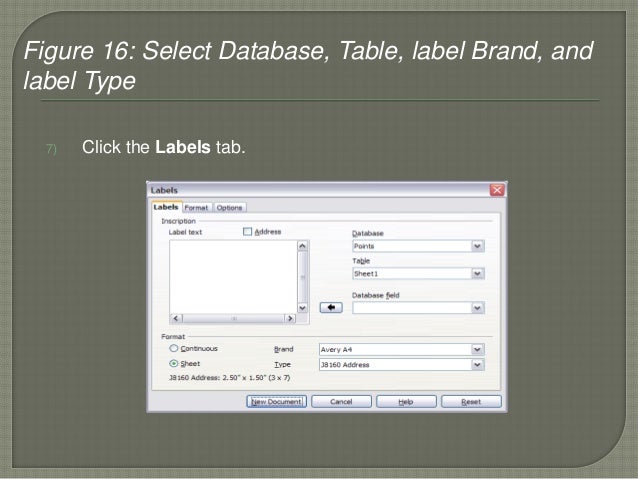The height and width of the screenshot is (479, 638).
Task: Expand the Database field dropdown
Action: tap(477, 308)
